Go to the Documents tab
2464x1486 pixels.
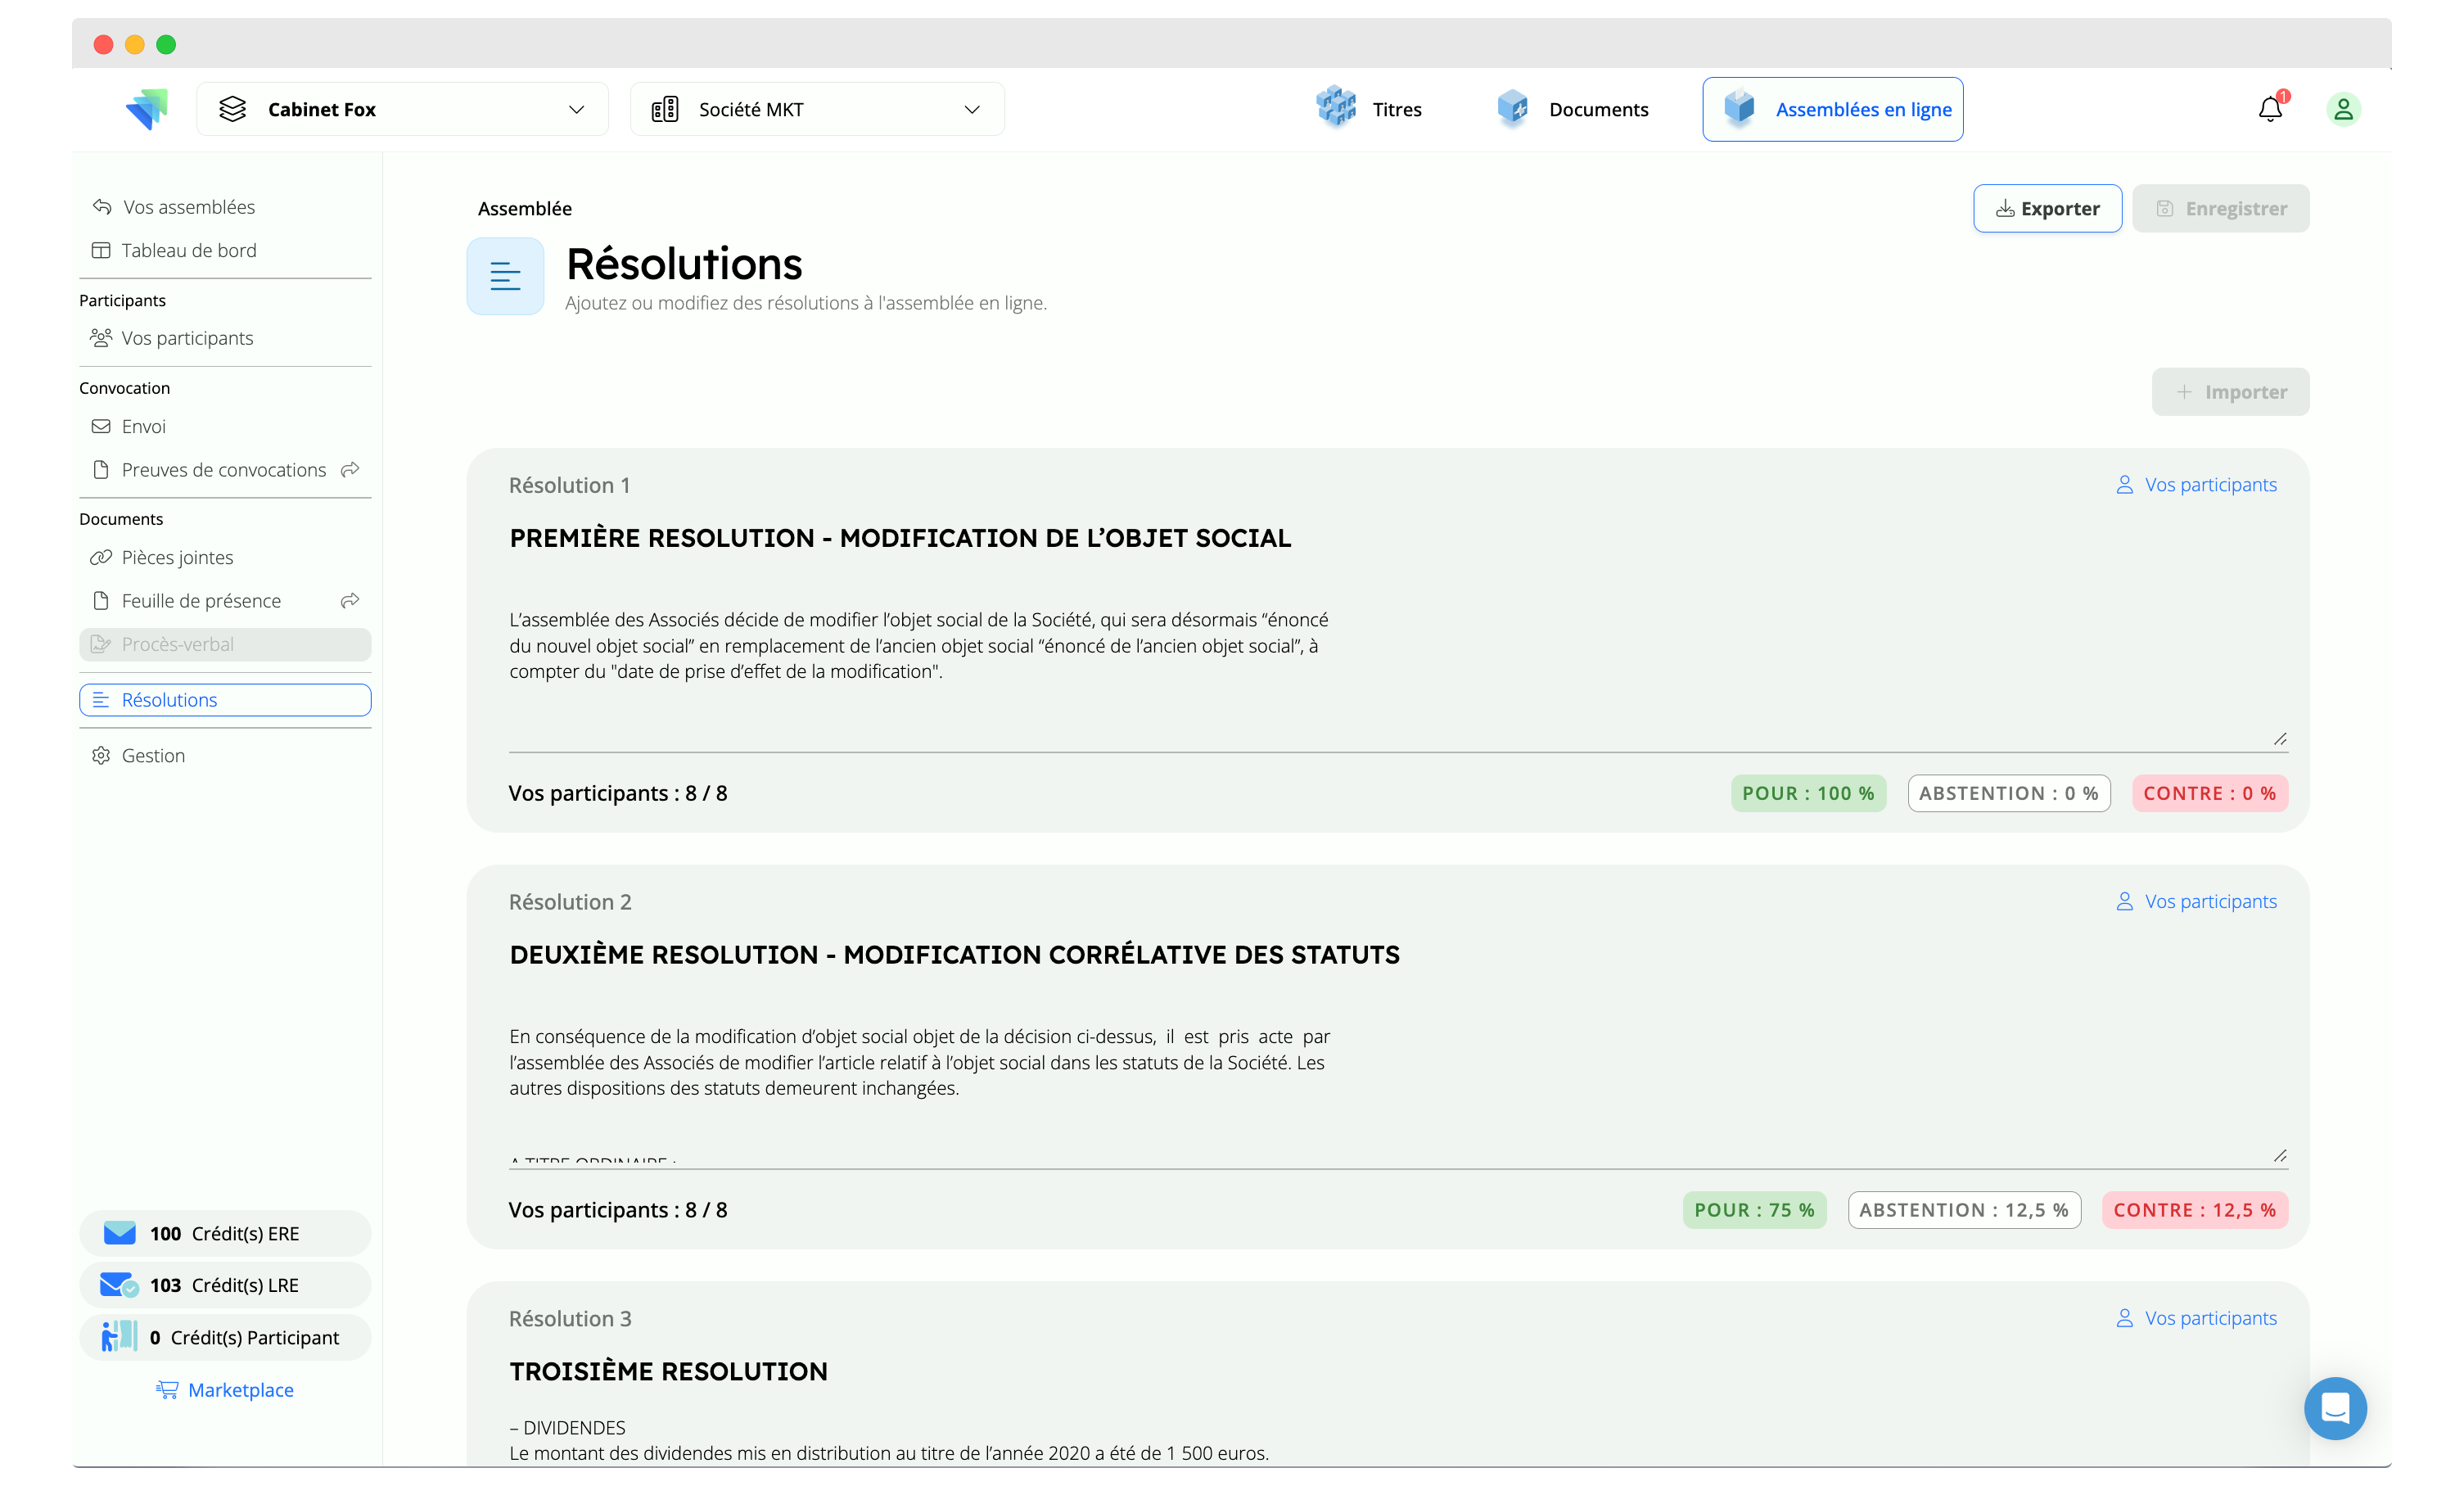(1573, 109)
